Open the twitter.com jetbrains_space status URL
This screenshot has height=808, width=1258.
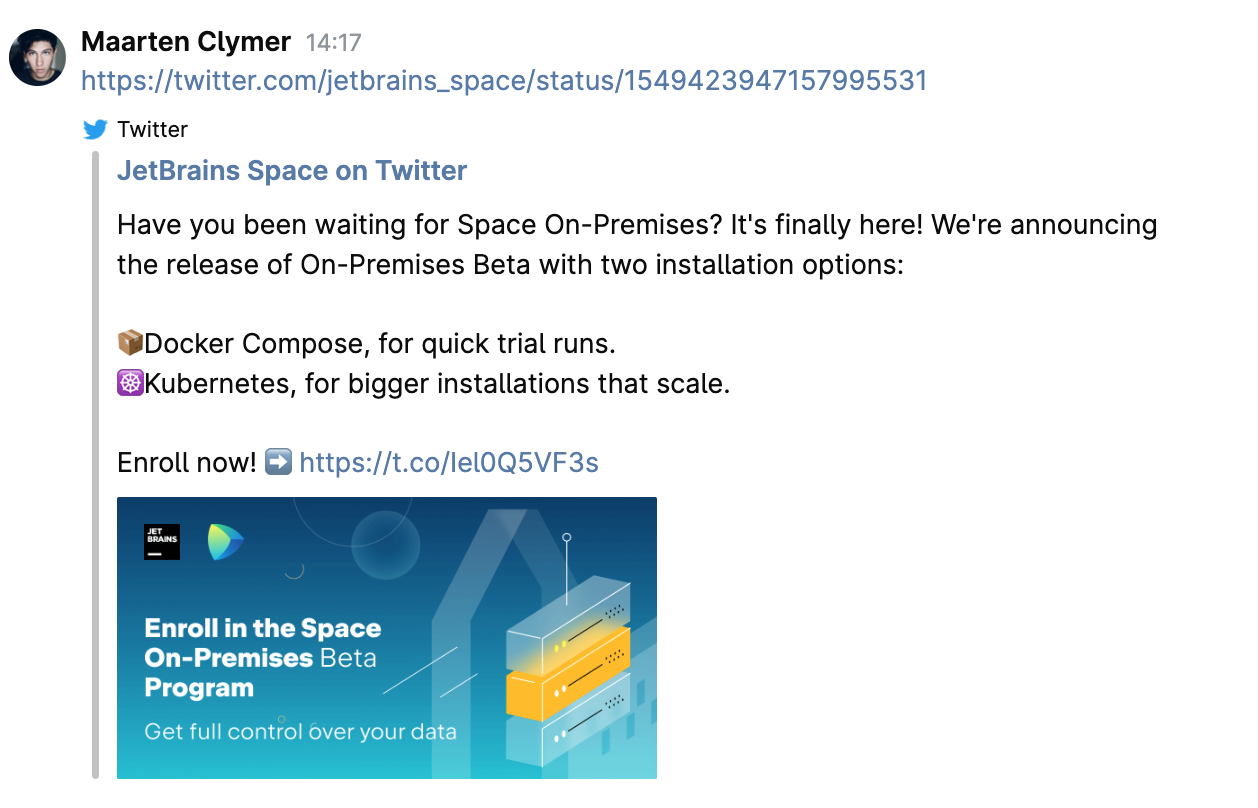click(x=504, y=80)
